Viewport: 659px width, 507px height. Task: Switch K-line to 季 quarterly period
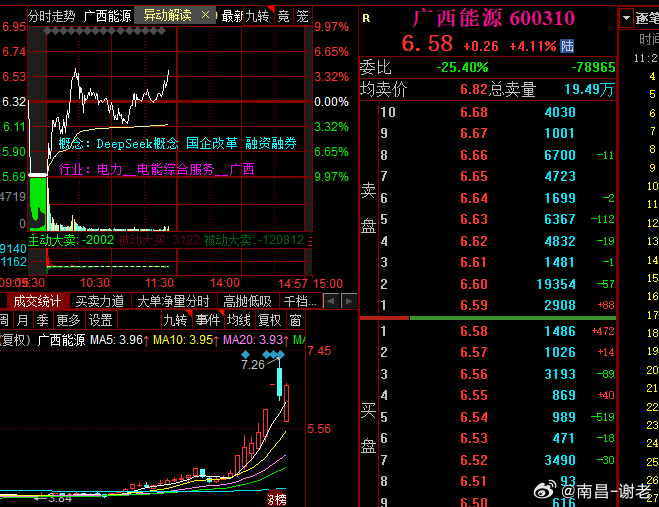[42, 320]
